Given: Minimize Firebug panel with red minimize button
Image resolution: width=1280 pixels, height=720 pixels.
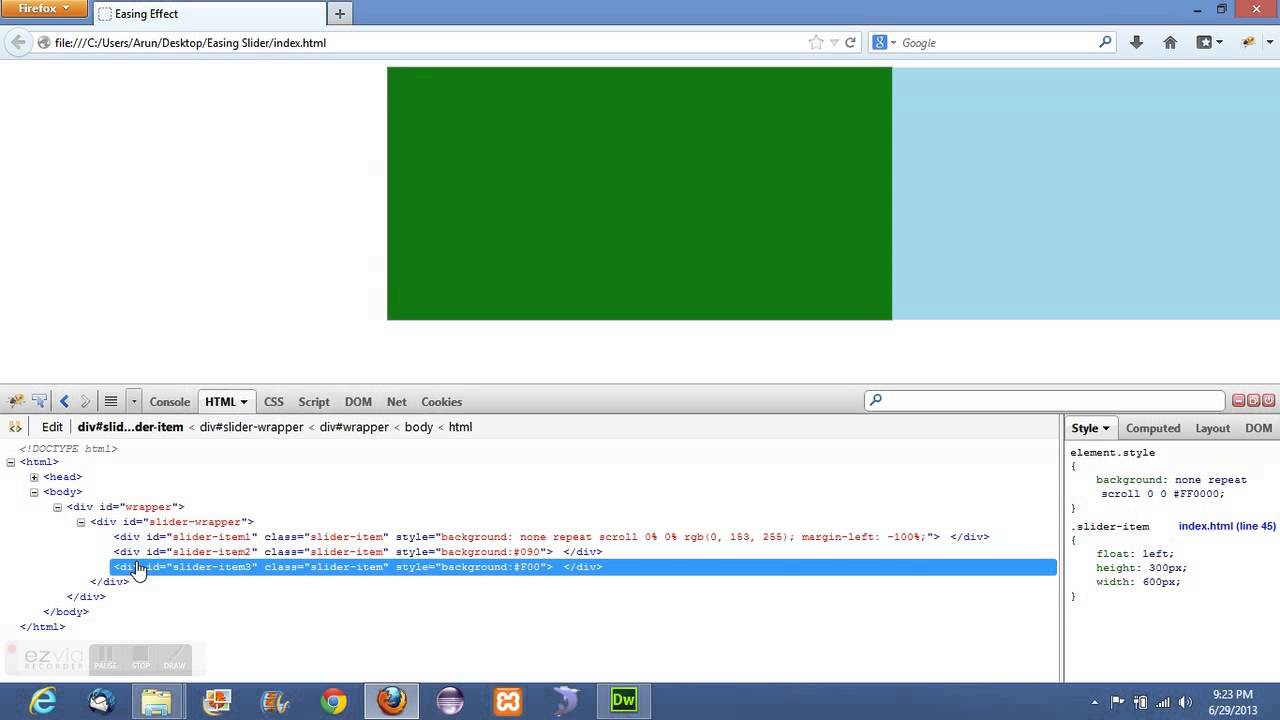Looking at the screenshot, I should coord(1239,400).
